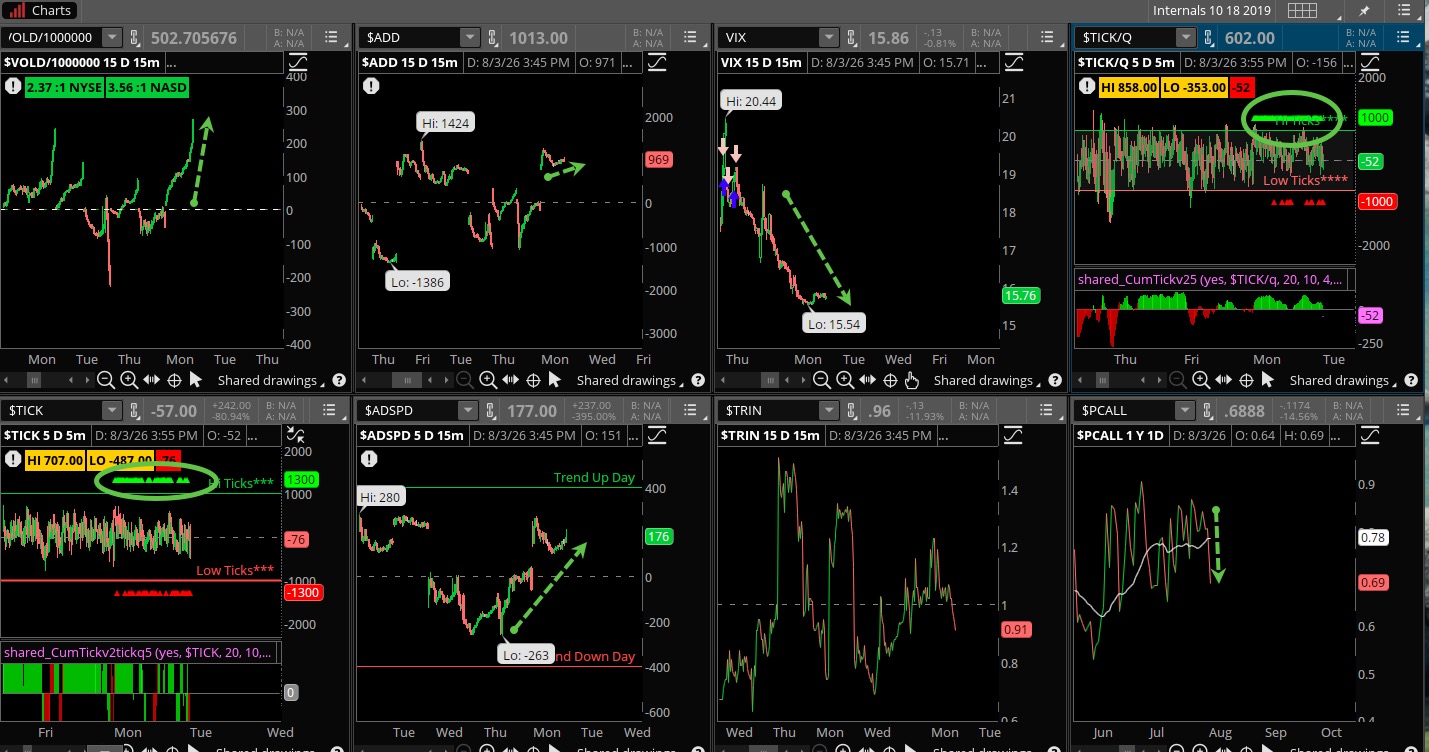Select the pointer tool under the $ADD chart
The height and width of the screenshot is (752, 1429).
(x=553, y=380)
